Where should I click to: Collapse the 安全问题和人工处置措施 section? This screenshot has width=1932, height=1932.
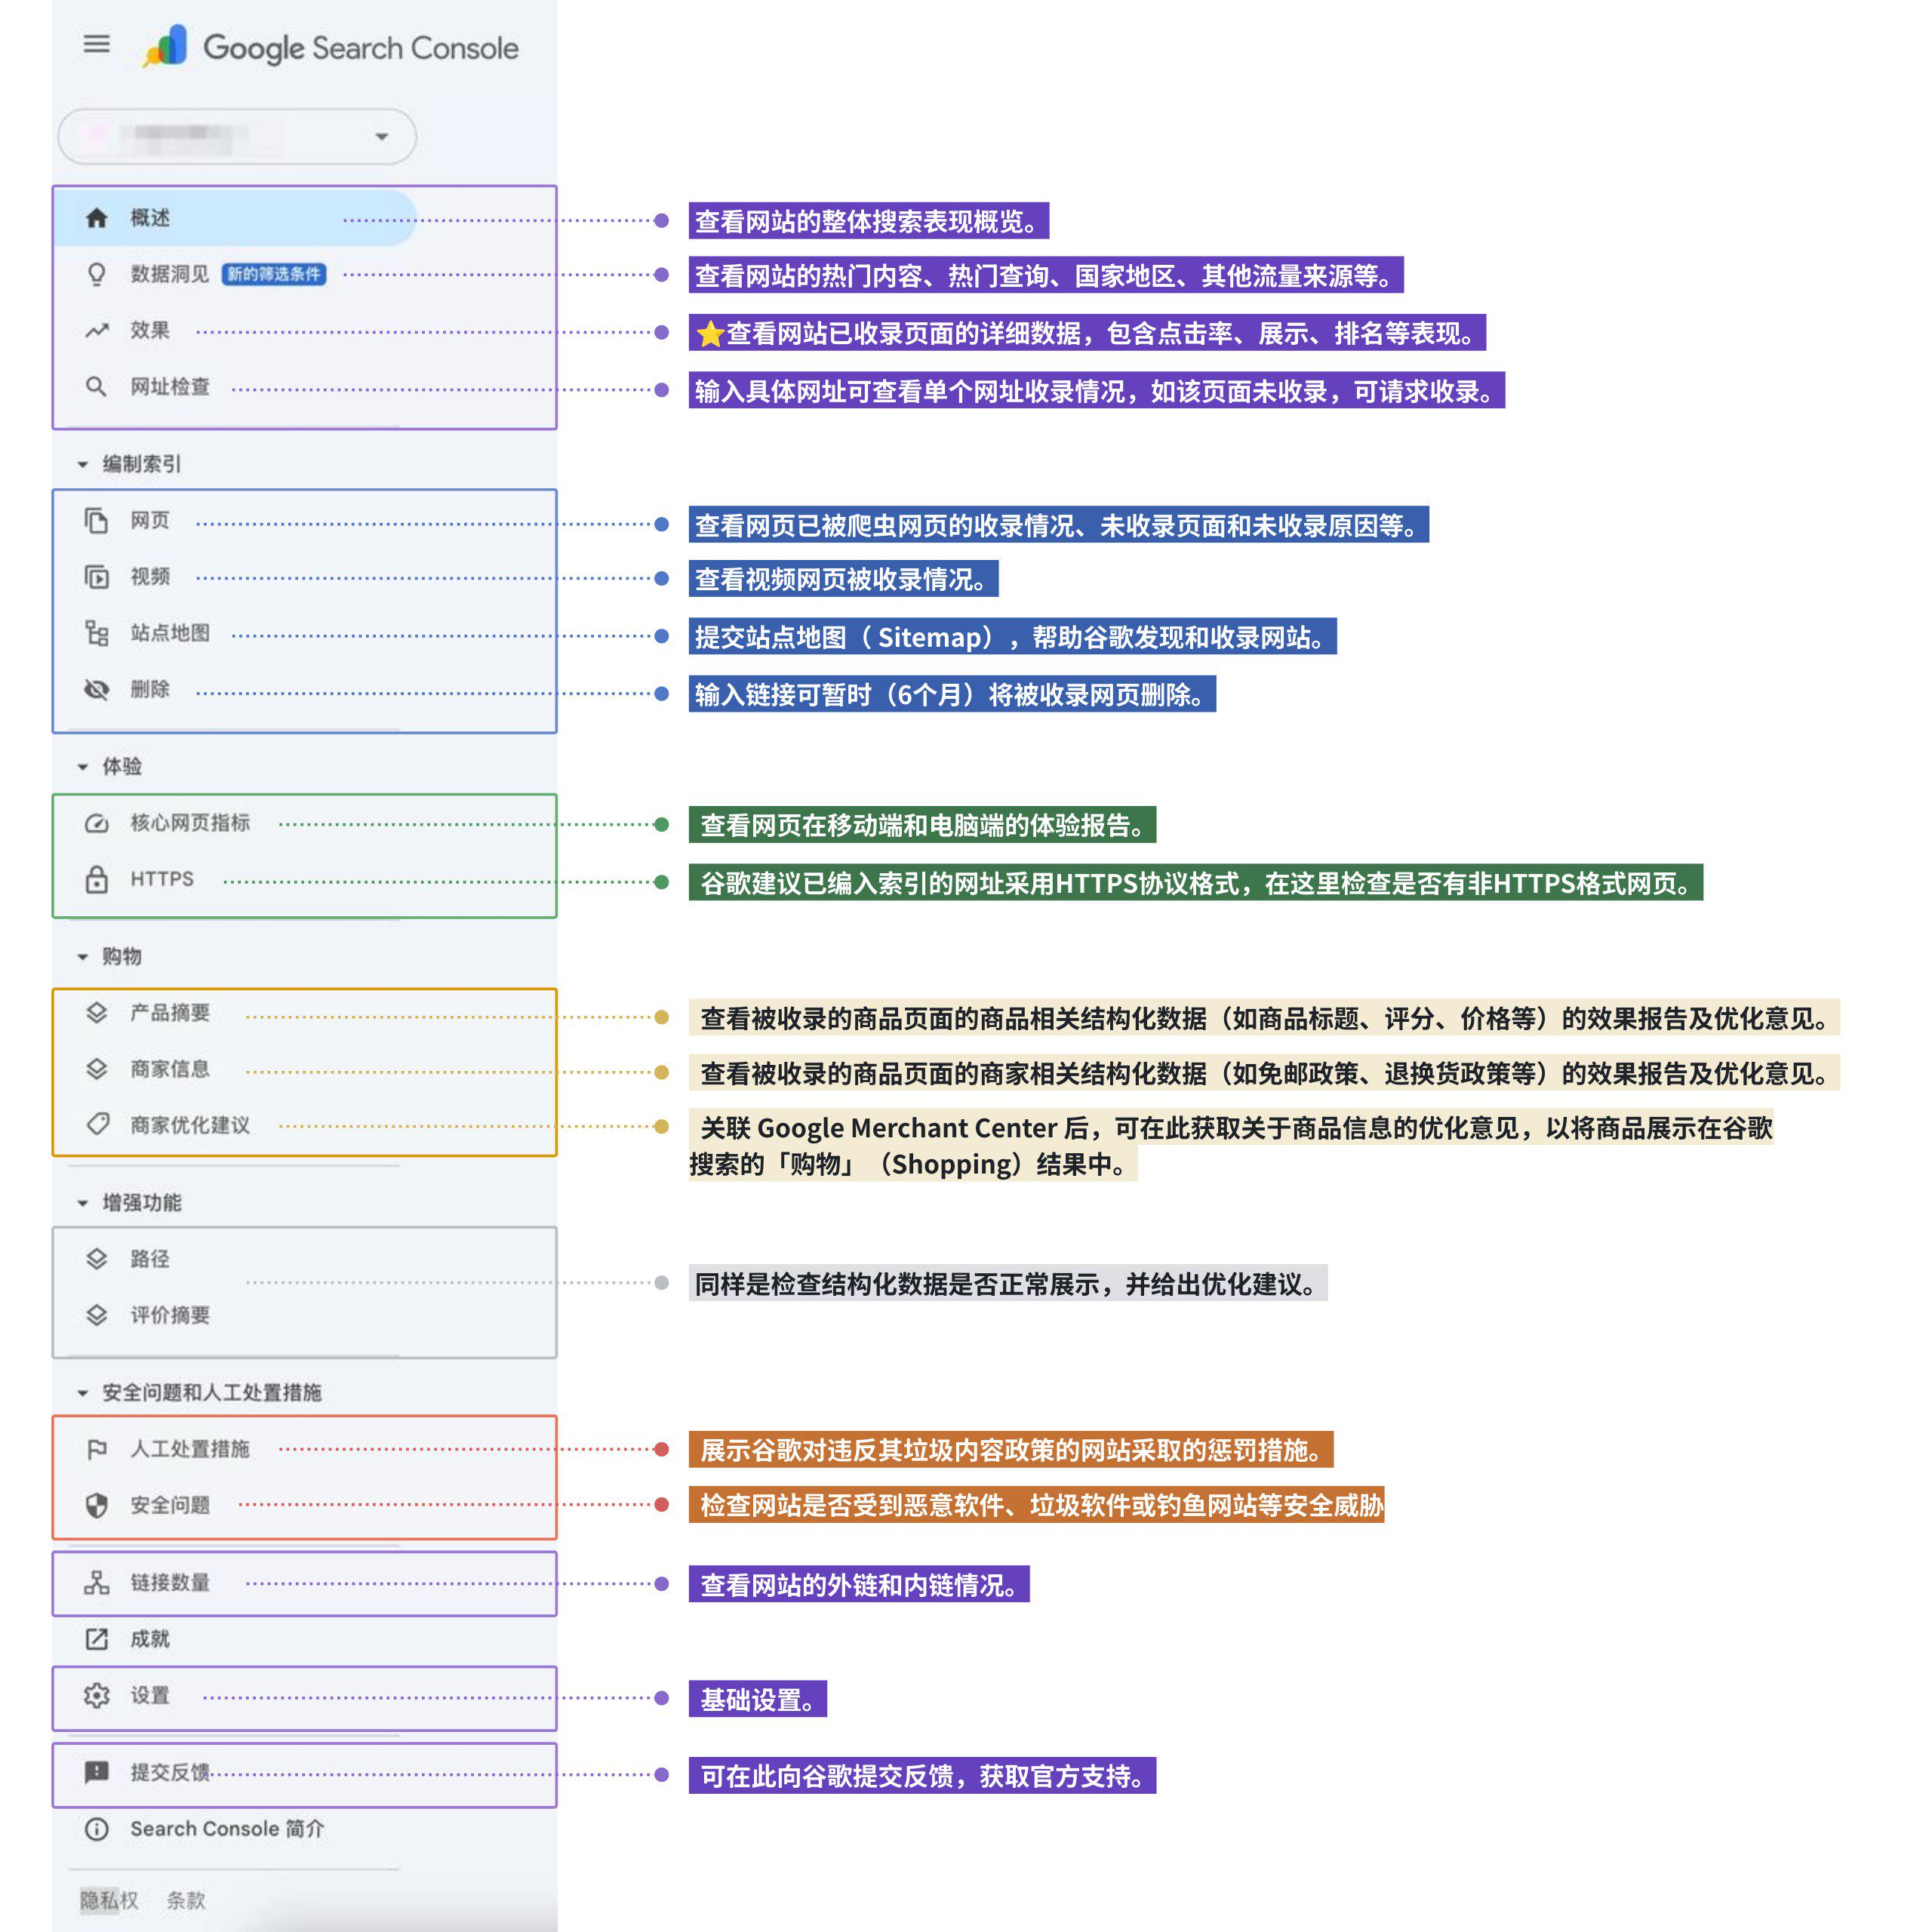coord(82,1393)
